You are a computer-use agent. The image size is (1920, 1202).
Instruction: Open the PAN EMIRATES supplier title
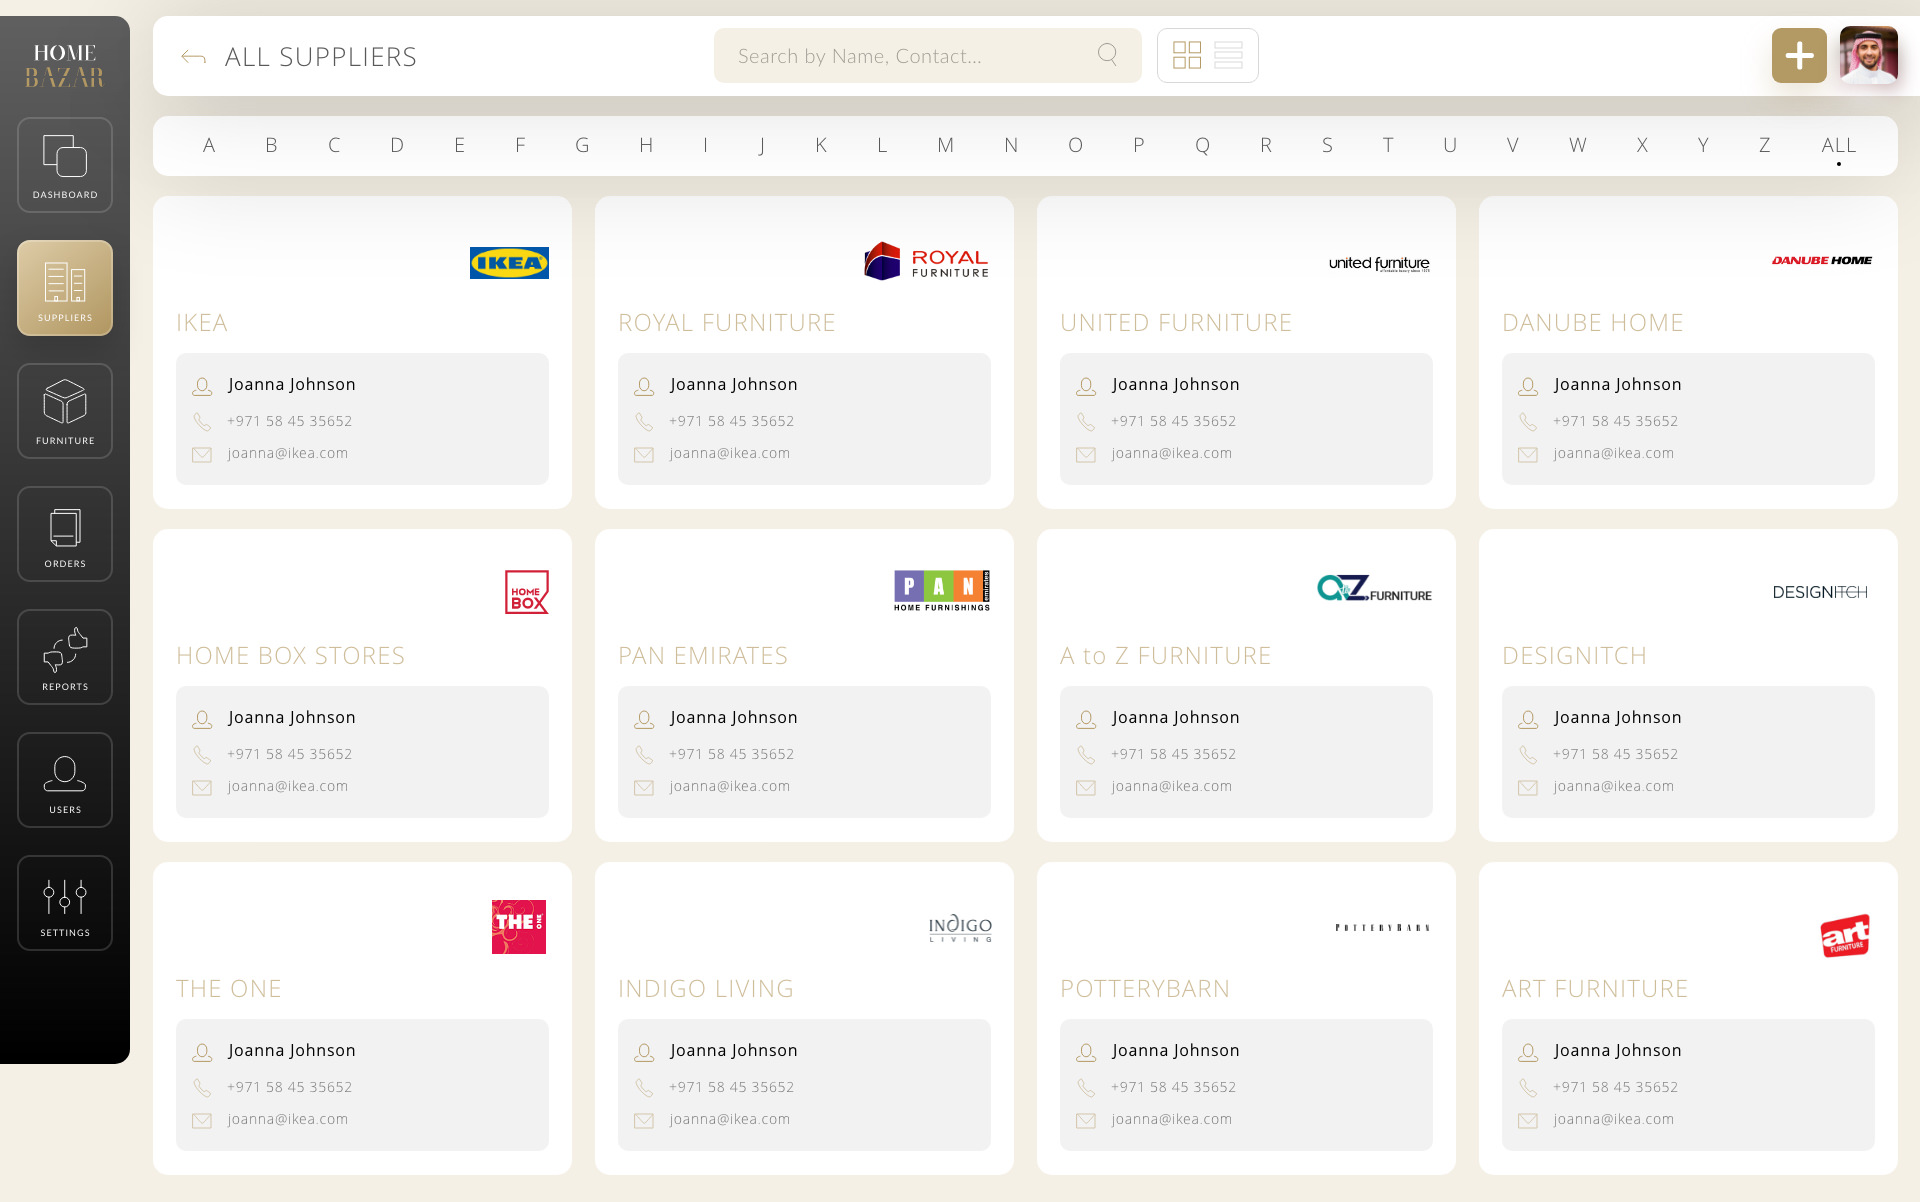[x=703, y=656]
